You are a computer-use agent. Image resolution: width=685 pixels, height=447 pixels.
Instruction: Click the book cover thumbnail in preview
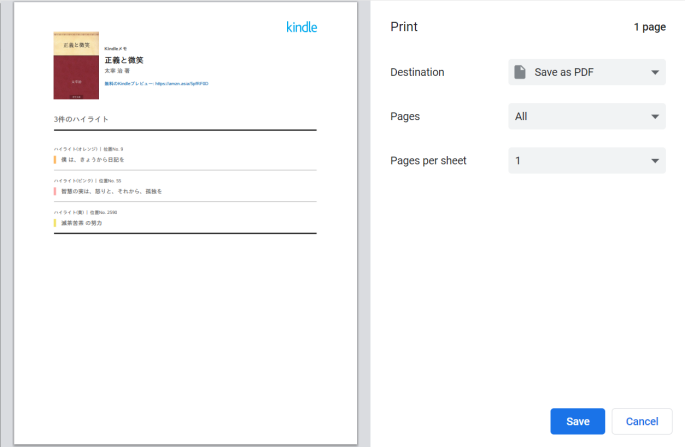point(76,66)
